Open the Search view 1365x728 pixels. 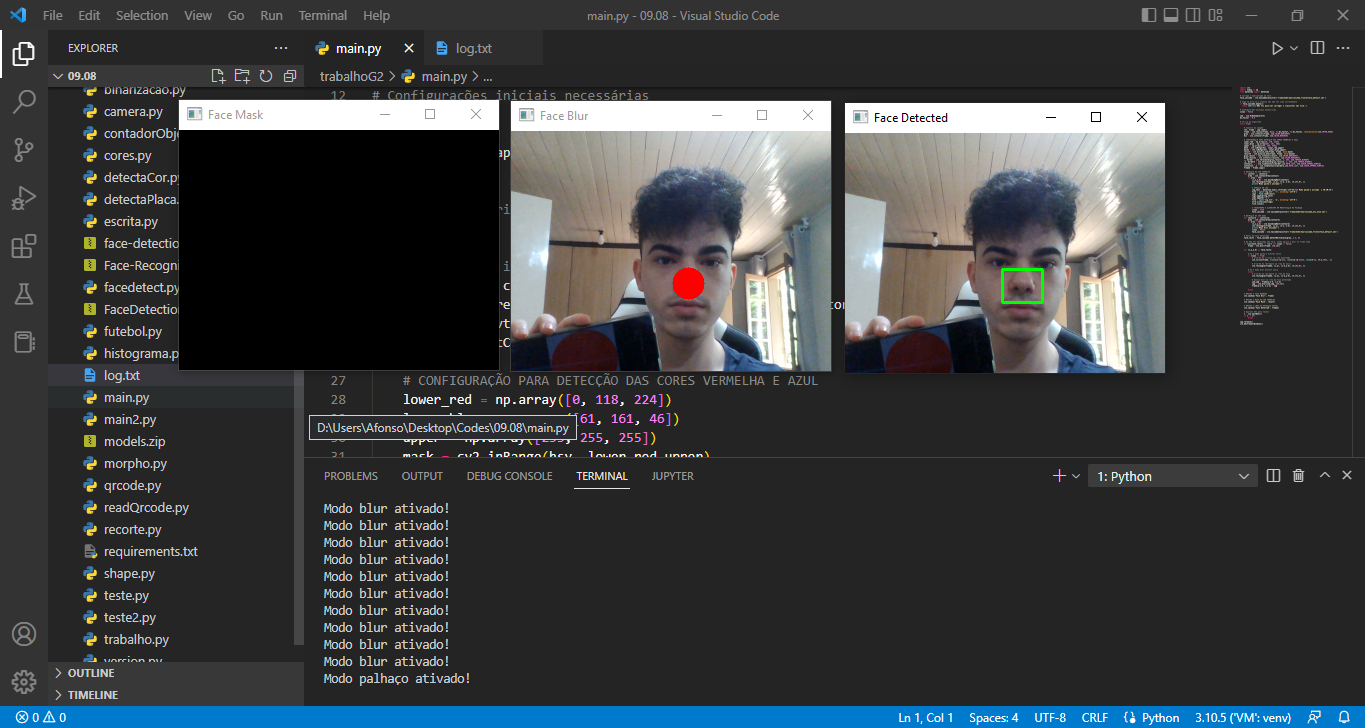pos(24,101)
